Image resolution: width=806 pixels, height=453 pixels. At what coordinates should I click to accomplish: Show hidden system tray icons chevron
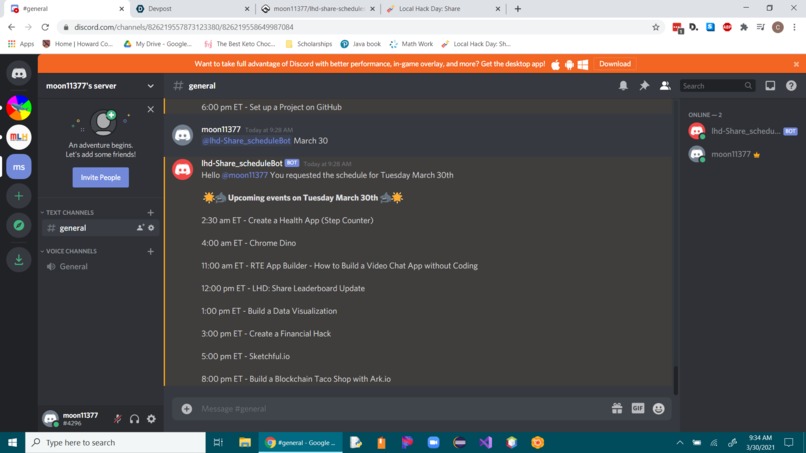pos(680,443)
